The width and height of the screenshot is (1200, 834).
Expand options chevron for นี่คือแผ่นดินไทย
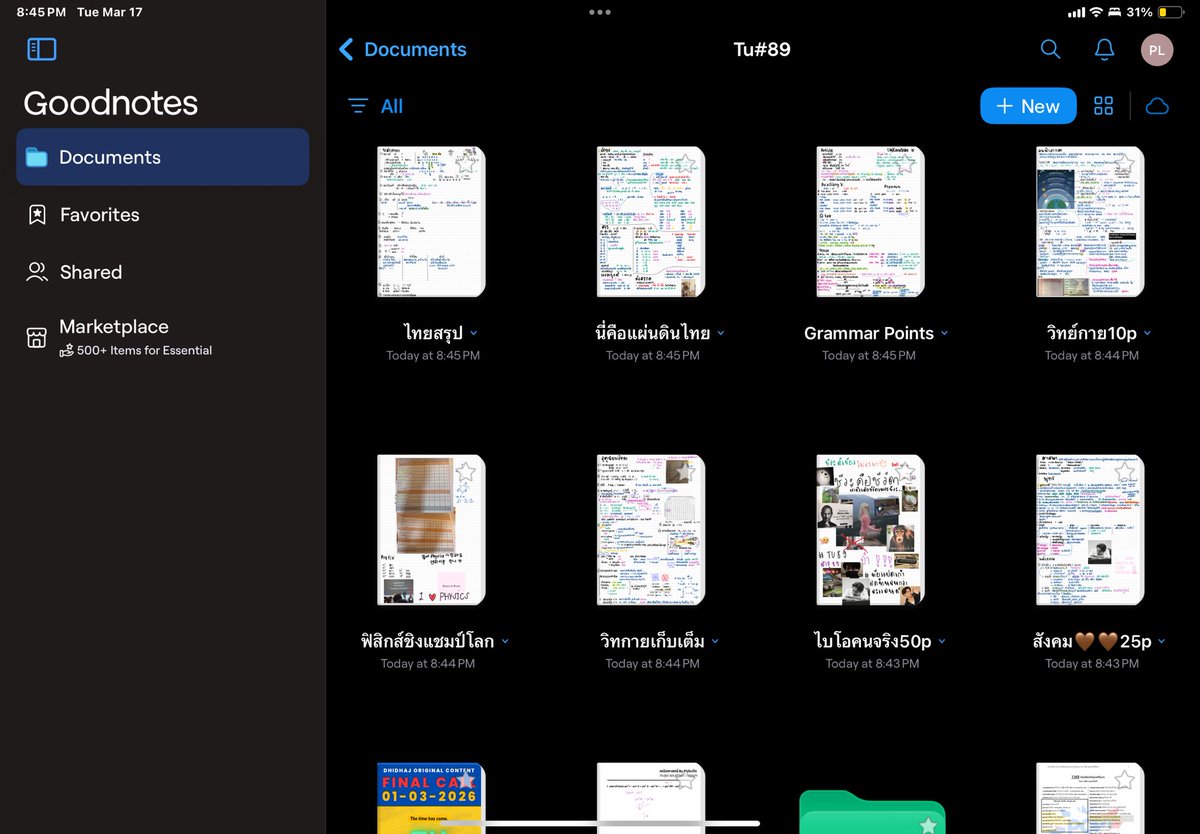[721, 333]
